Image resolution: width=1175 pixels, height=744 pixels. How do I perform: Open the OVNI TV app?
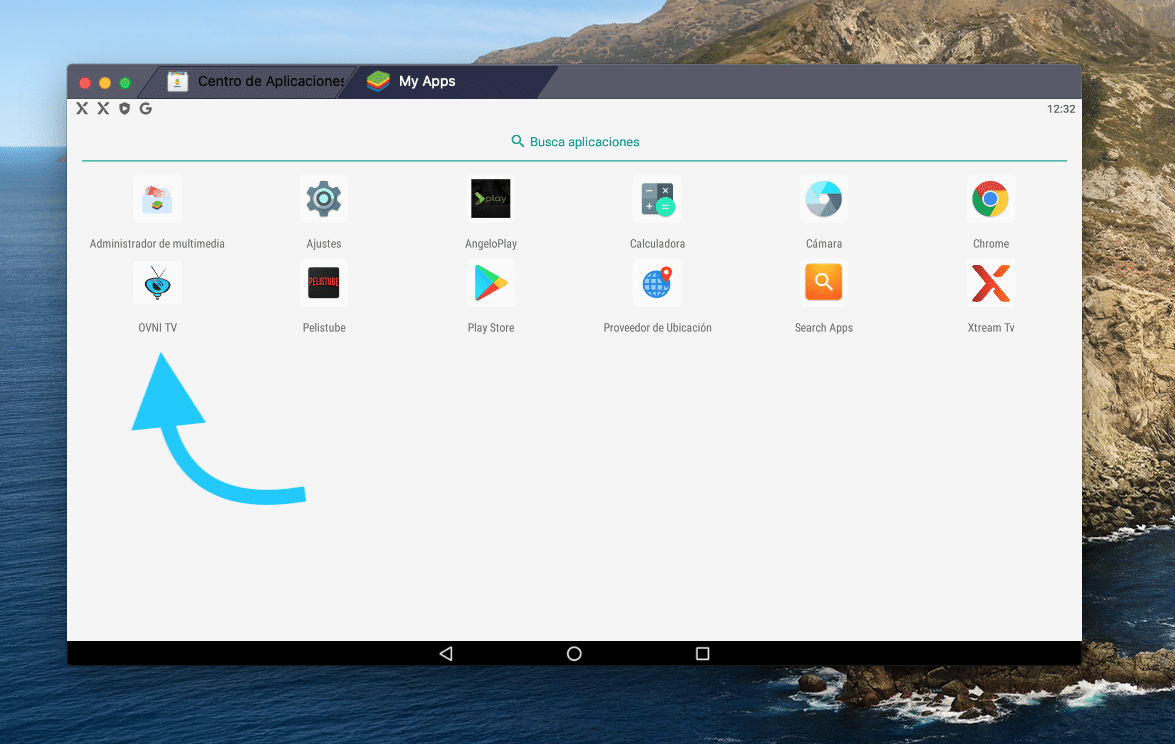point(157,282)
